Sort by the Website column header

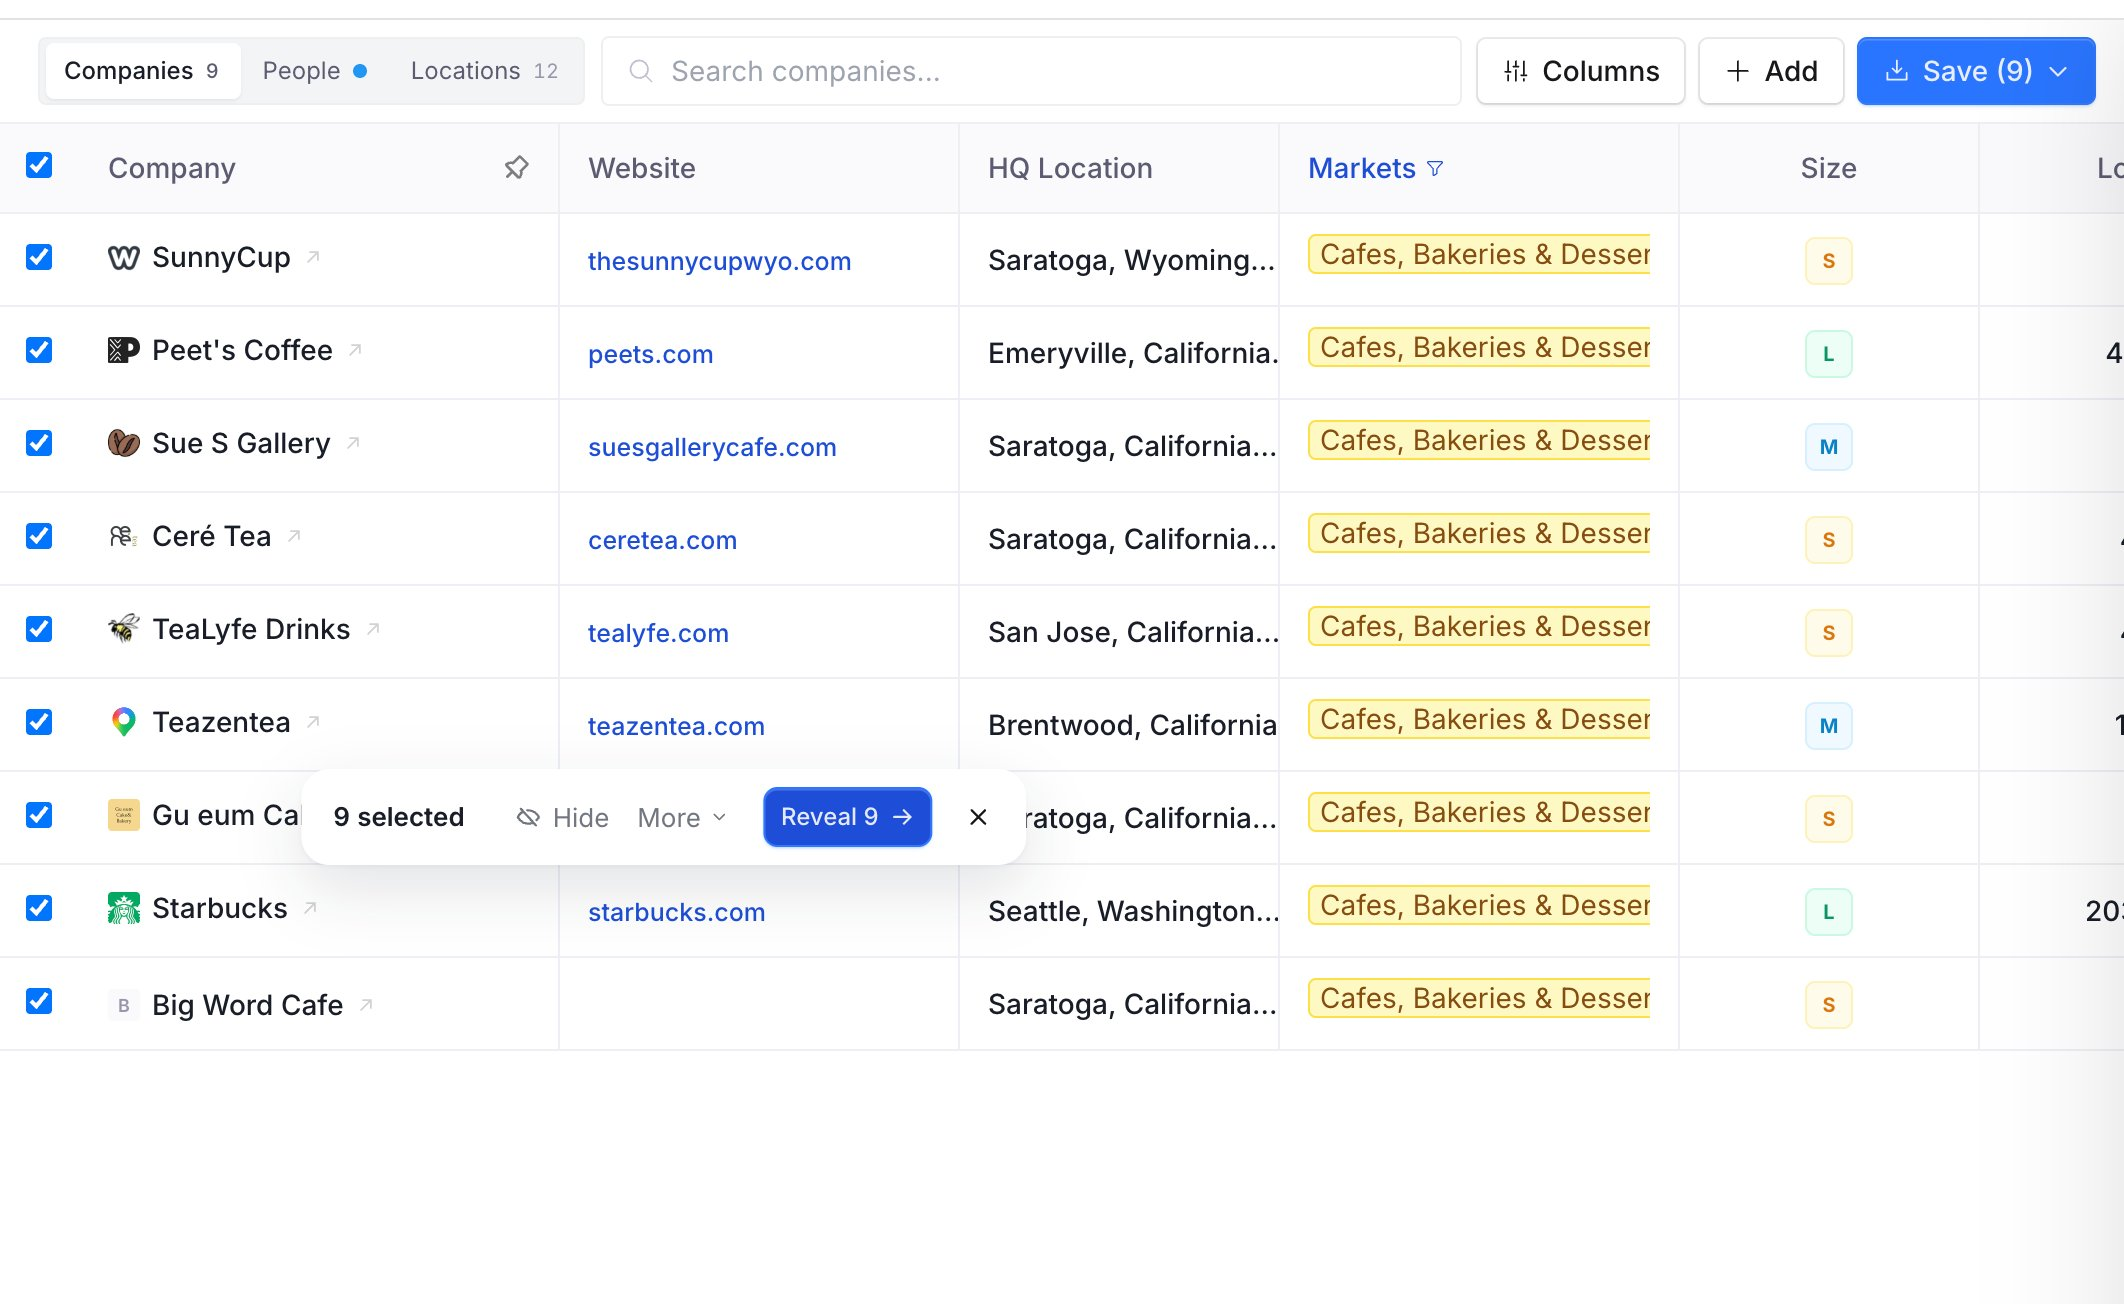tap(642, 168)
